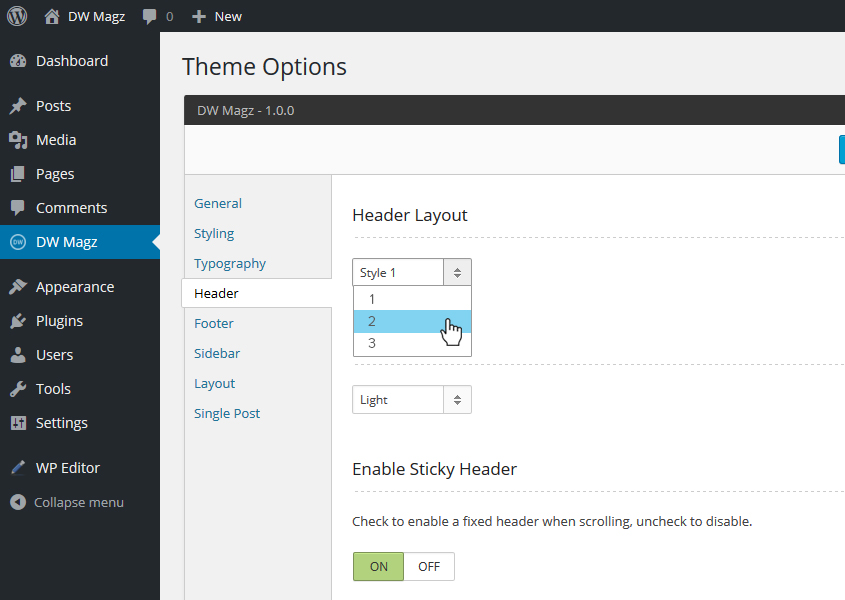Select the DW Magz menu item
This screenshot has width=845, height=600.
[x=80, y=242]
